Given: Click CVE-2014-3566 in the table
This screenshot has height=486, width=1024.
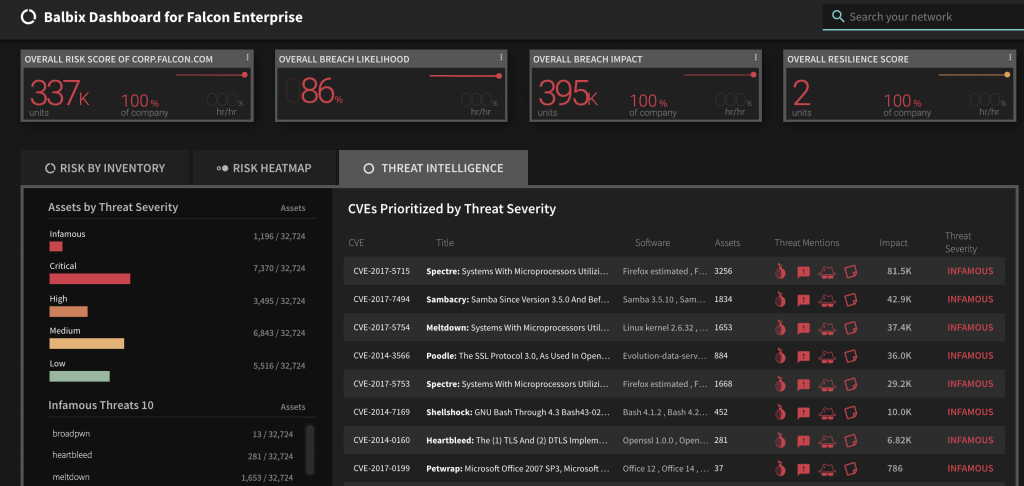Looking at the screenshot, I should click(x=381, y=355).
